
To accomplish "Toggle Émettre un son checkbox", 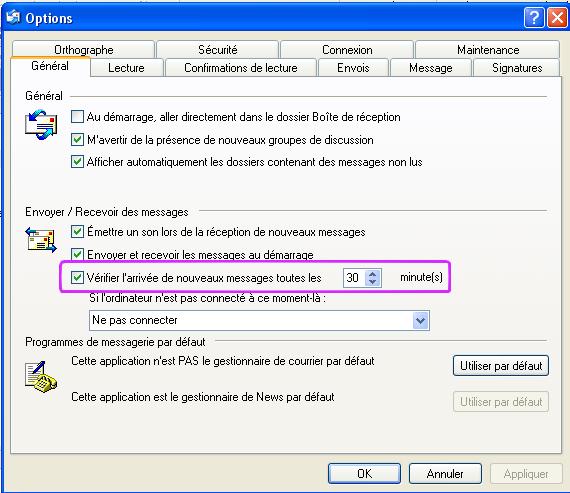I will coord(77,232).
